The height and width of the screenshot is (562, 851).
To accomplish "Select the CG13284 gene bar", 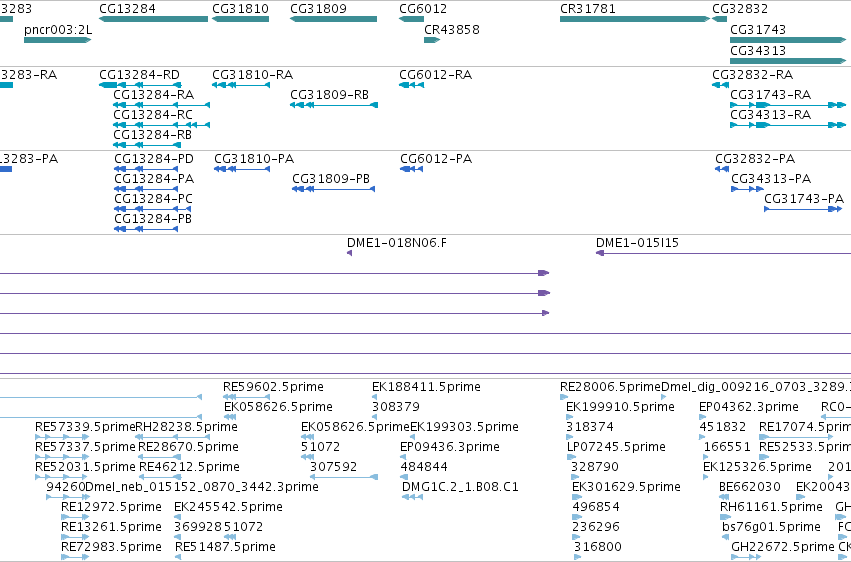I will pos(154,19).
